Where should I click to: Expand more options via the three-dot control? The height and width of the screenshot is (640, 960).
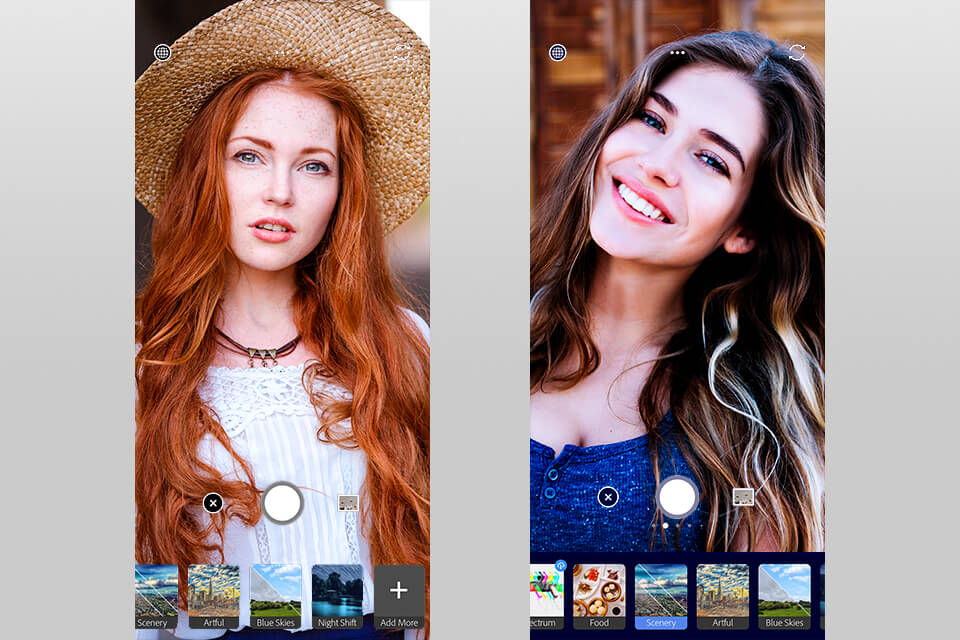678,52
